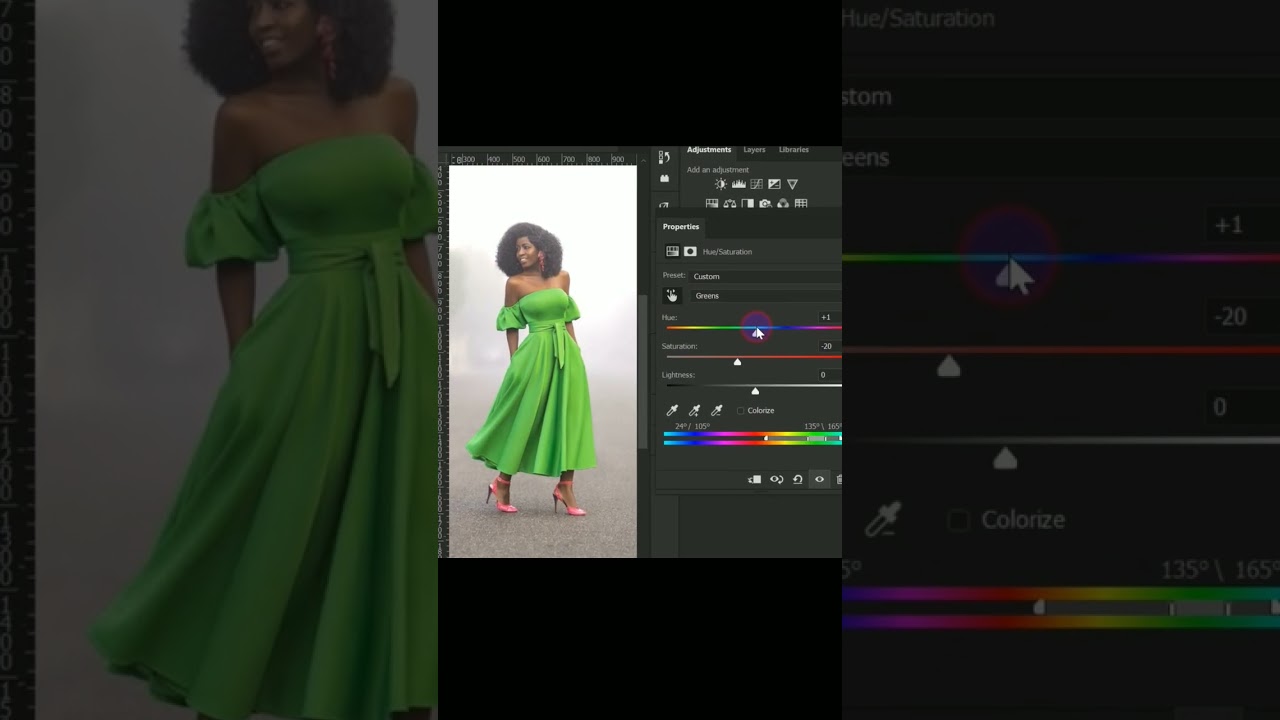Open the Greens color range dropdown
Image resolution: width=1280 pixels, height=720 pixels.
[766, 296]
